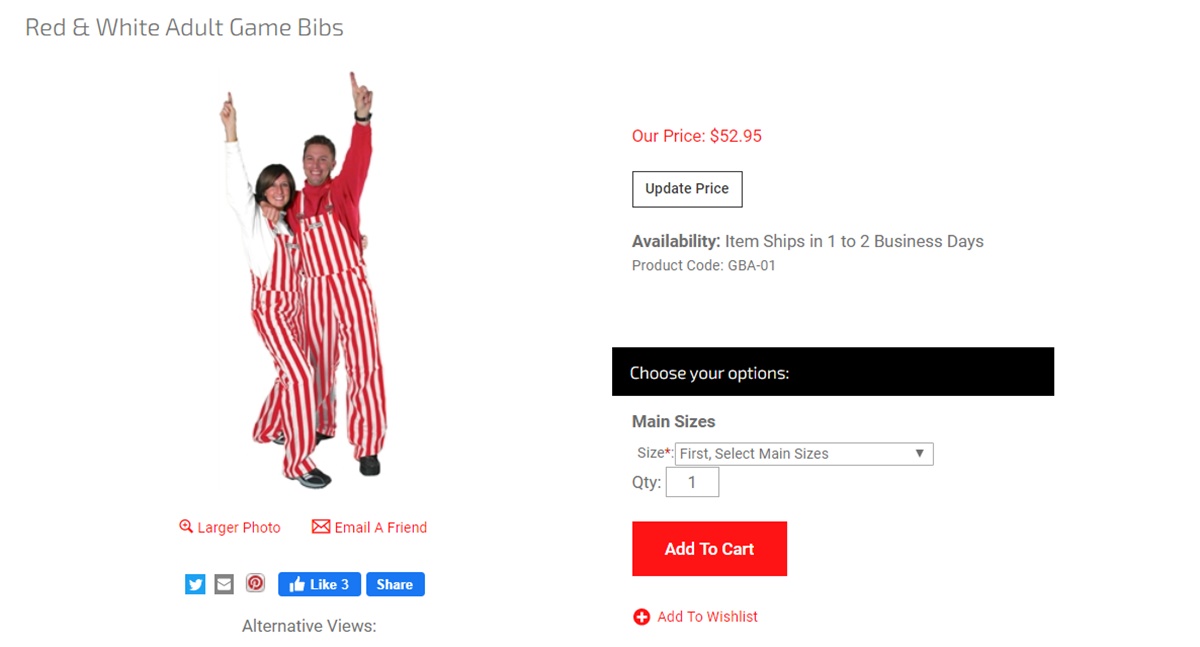Click the Add To Wishlist link
1200x647 pixels.
pyautogui.click(x=707, y=617)
